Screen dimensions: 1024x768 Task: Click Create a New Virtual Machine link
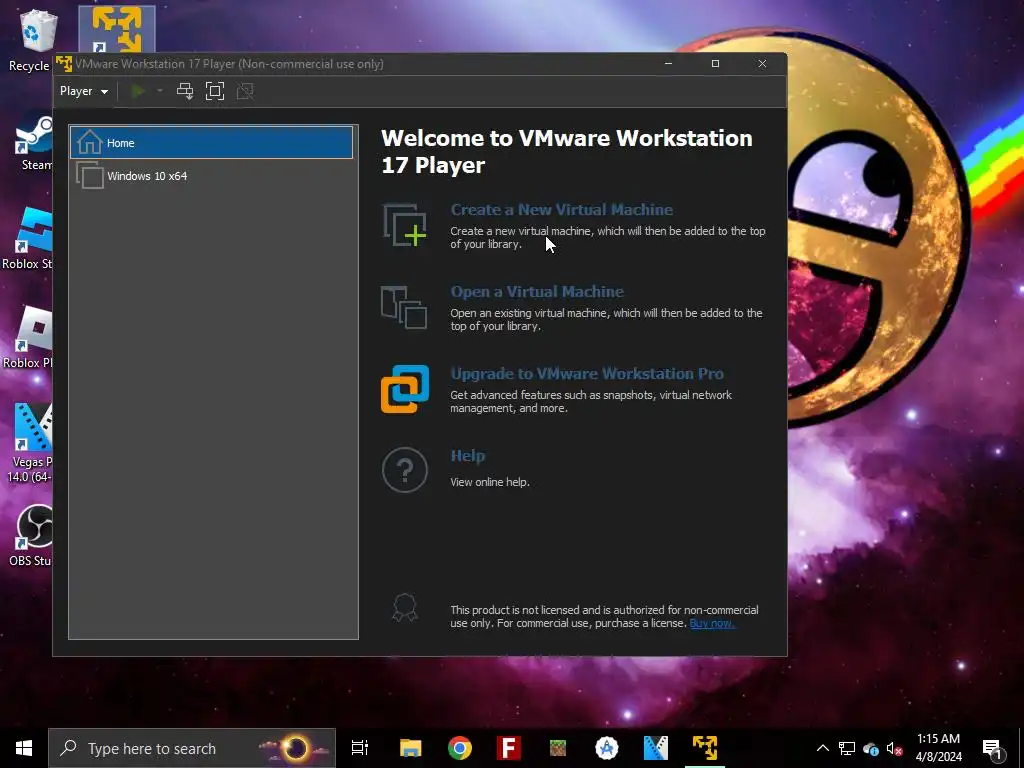pyautogui.click(x=562, y=210)
